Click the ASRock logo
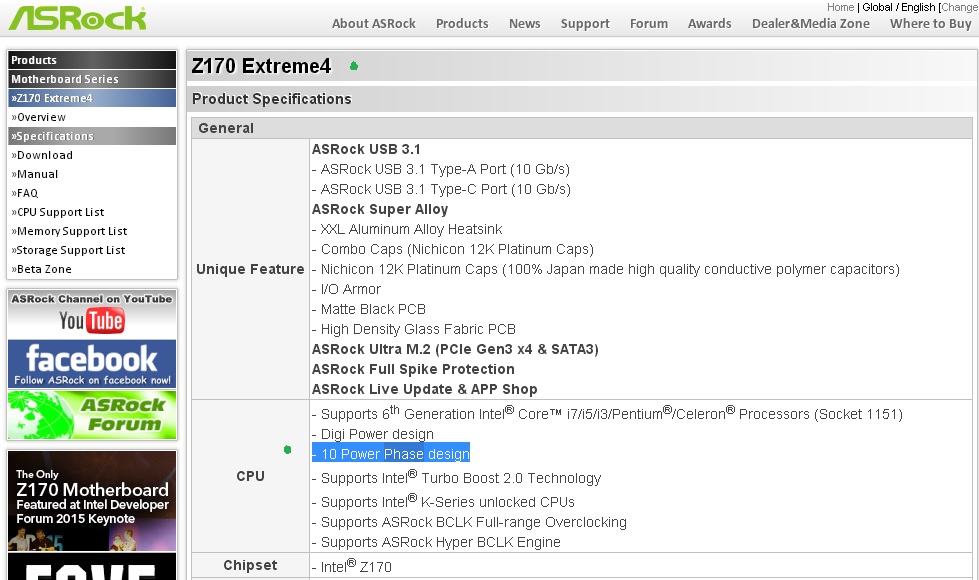 point(77,17)
